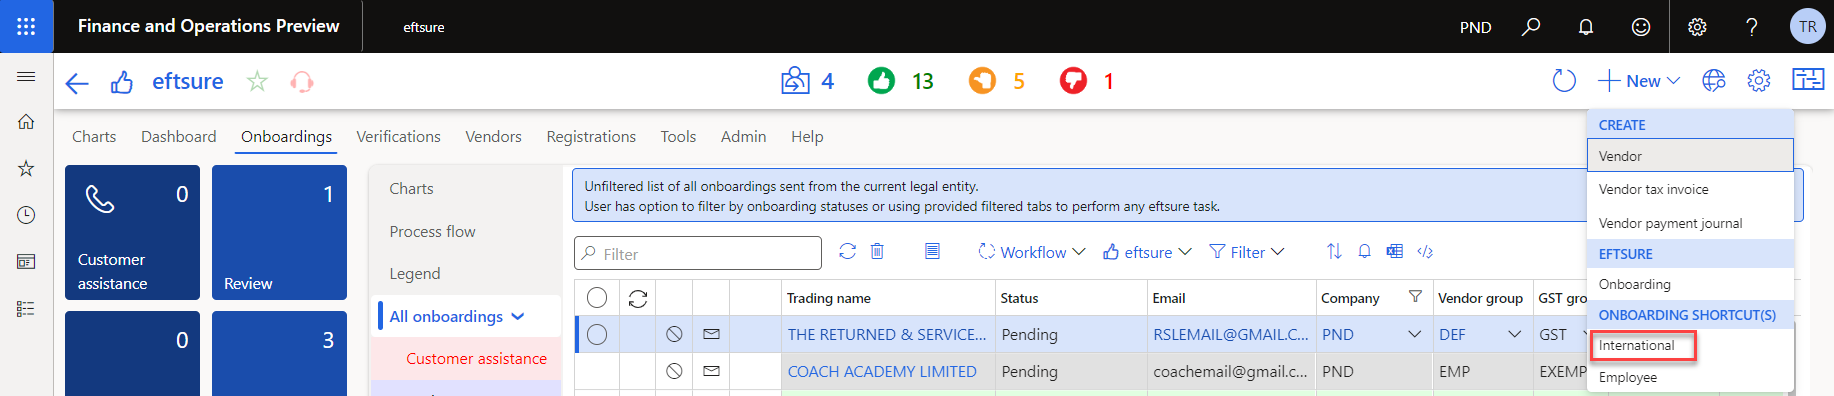
Task: Click the Filter input field
Action: tap(698, 253)
